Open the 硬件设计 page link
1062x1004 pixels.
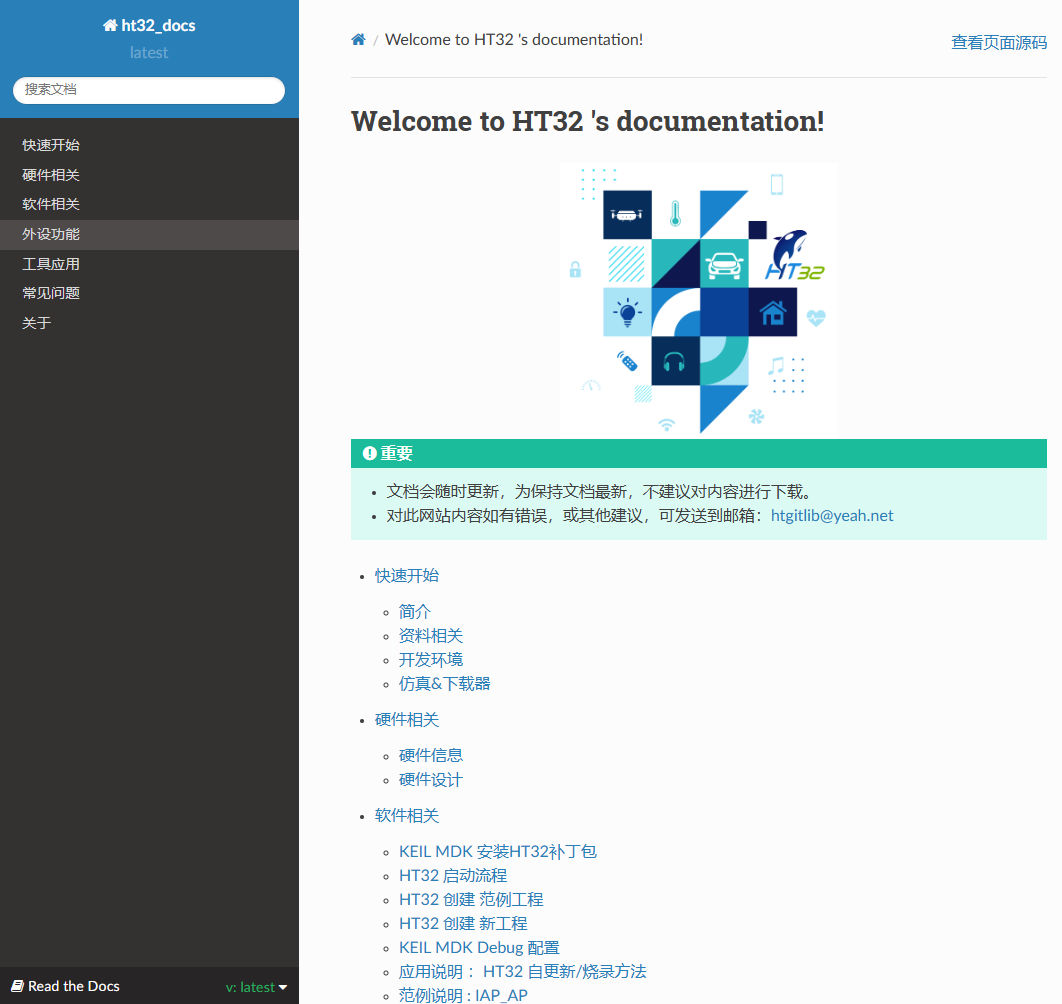pos(431,780)
